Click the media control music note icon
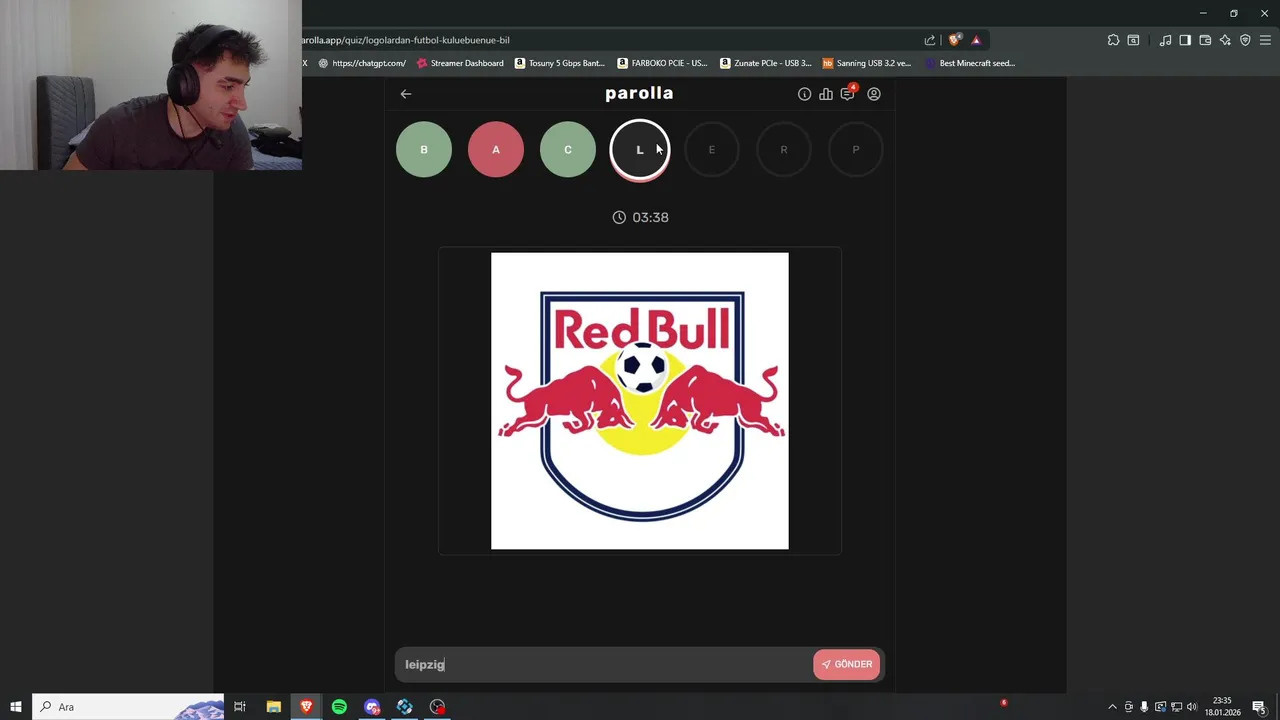 [x=1165, y=40]
